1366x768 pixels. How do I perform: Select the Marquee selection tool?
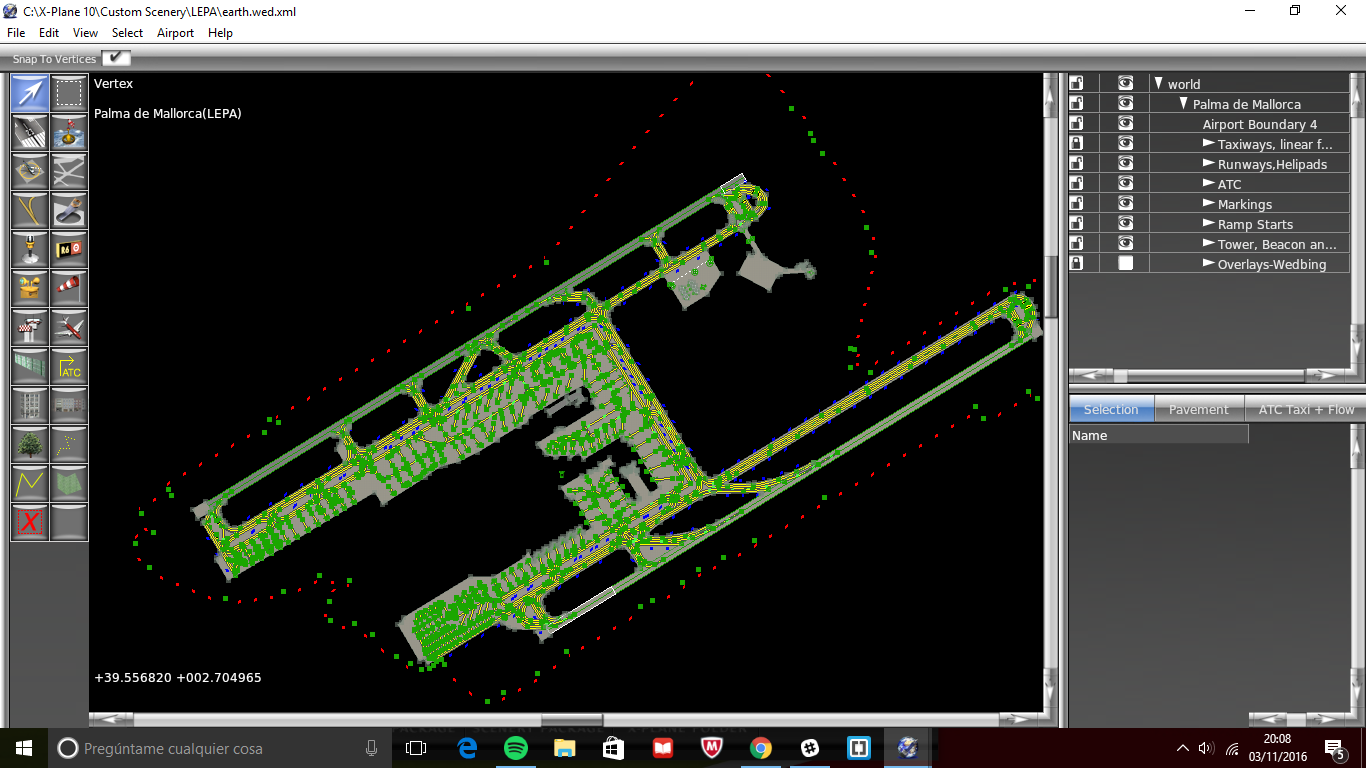pyautogui.click(x=69, y=94)
